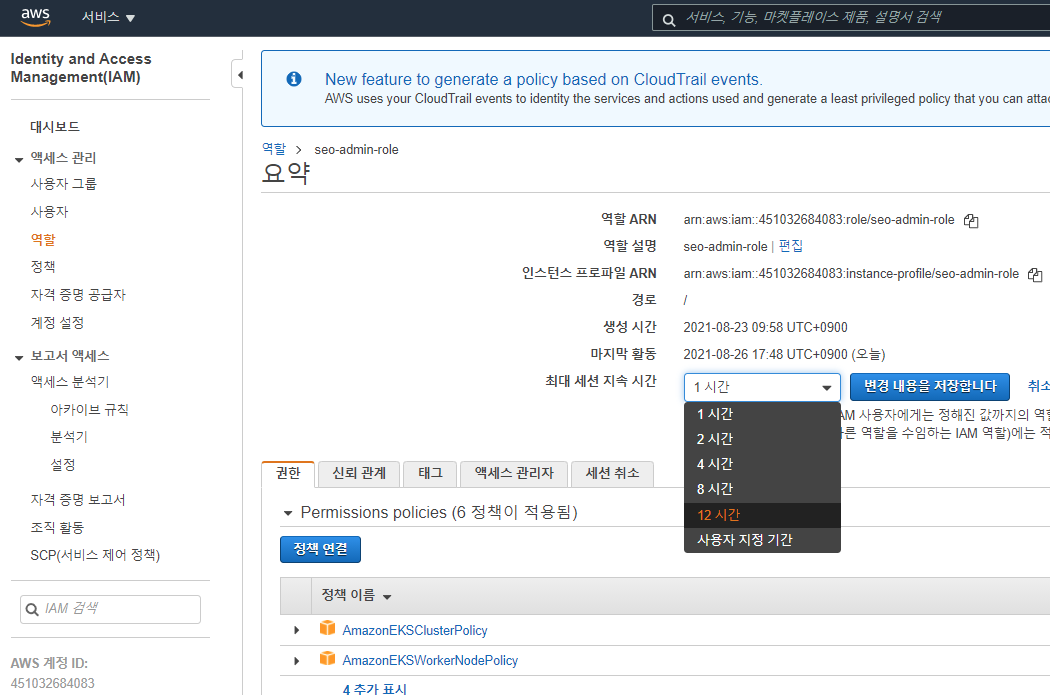Collapse the 액세스 관리 sidebar group

[19, 159]
